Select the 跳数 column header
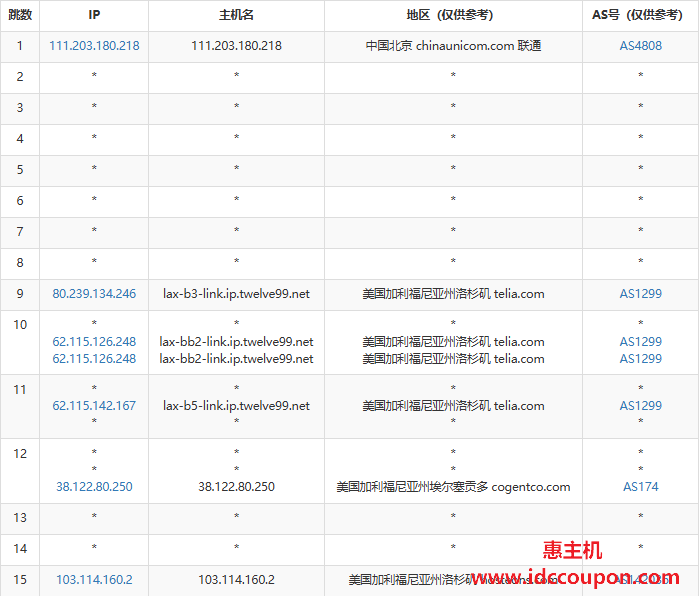The image size is (699, 596). point(20,15)
